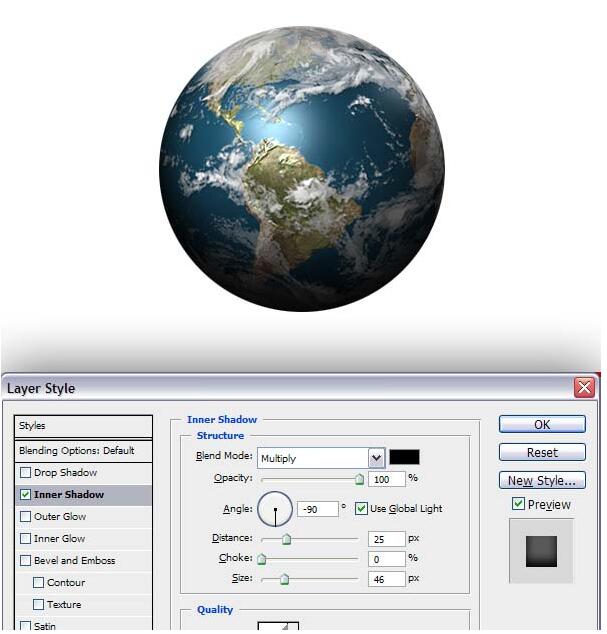Select Styles in the left list
Screen dimensions: 607x634
[x=83, y=426]
